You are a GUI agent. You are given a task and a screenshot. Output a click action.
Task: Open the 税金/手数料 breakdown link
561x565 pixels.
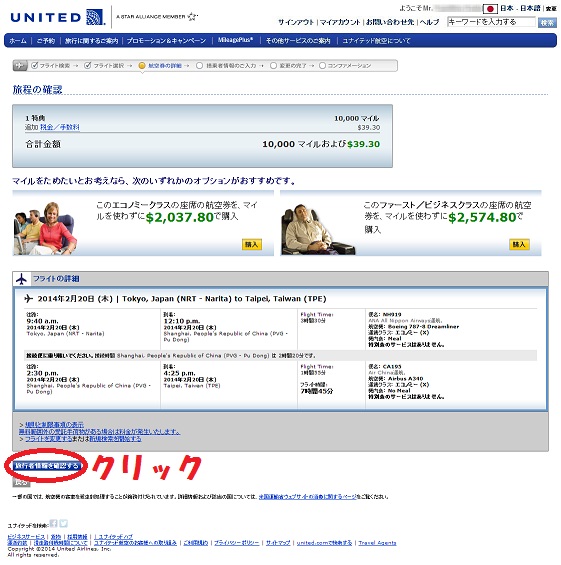click(59, 127)
